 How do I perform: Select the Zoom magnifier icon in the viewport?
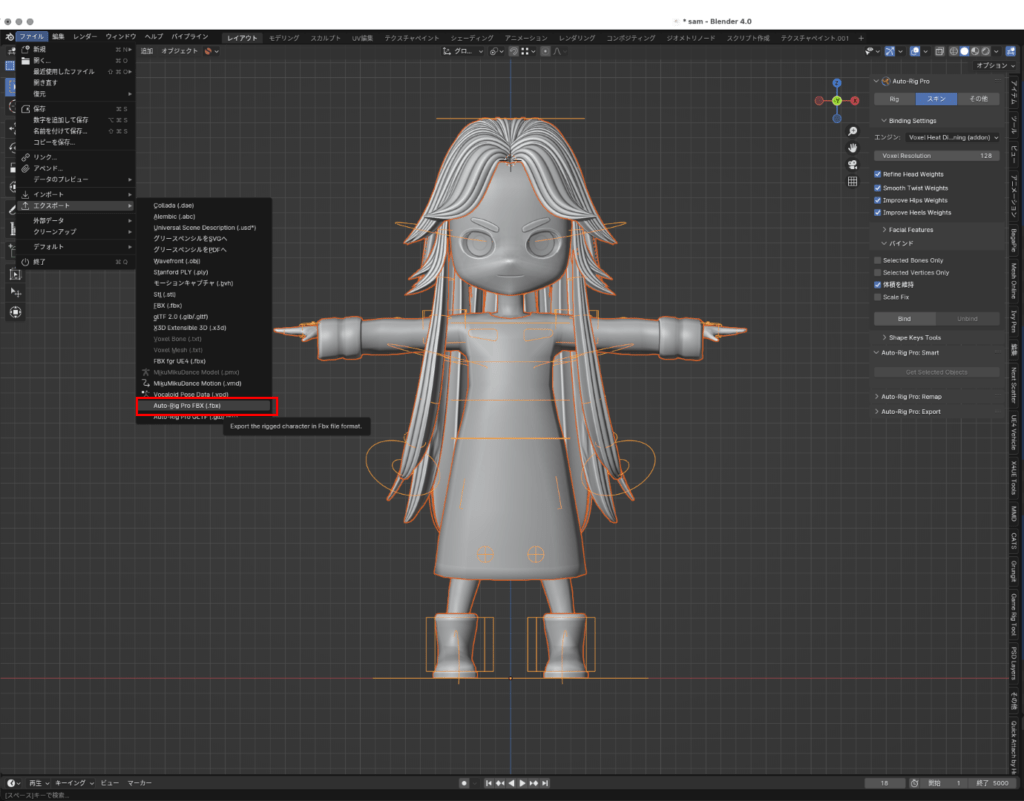(x=852, y=131)
